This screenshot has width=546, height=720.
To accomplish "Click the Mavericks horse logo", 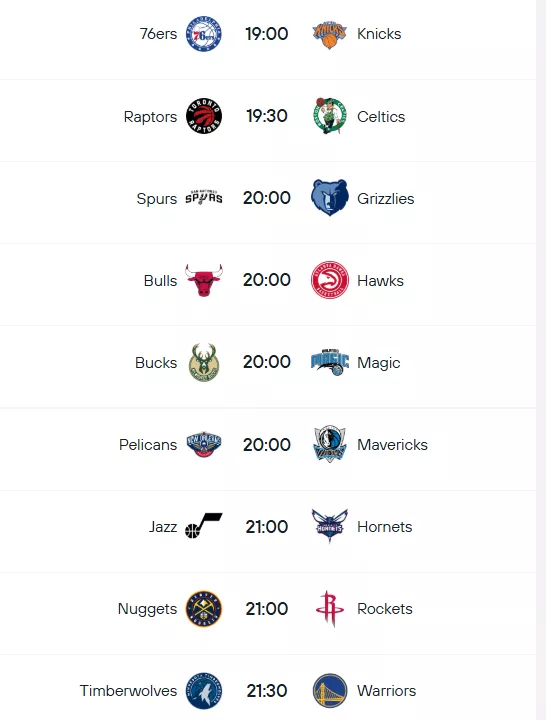I will point(329,444).
